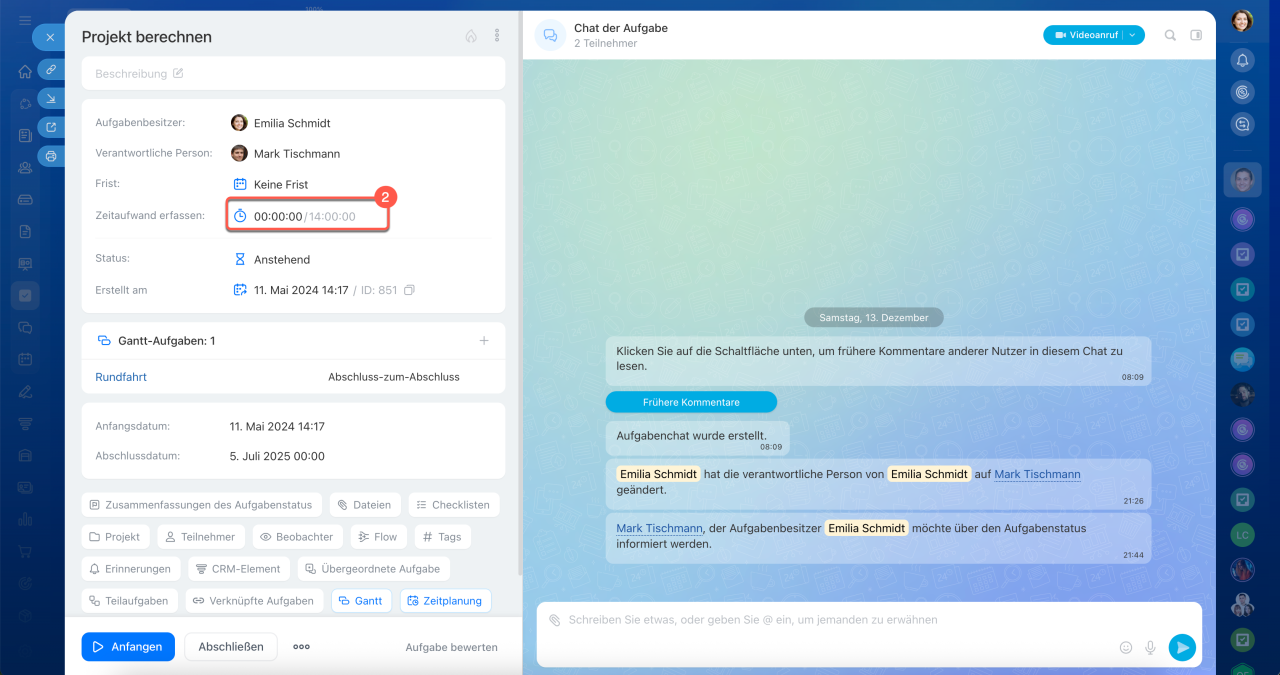Image resolution: width=1280 pixels, height=675 pixels.
Task: Open task in new window icon
Action: pyautogui.click(x=51, y=127)
